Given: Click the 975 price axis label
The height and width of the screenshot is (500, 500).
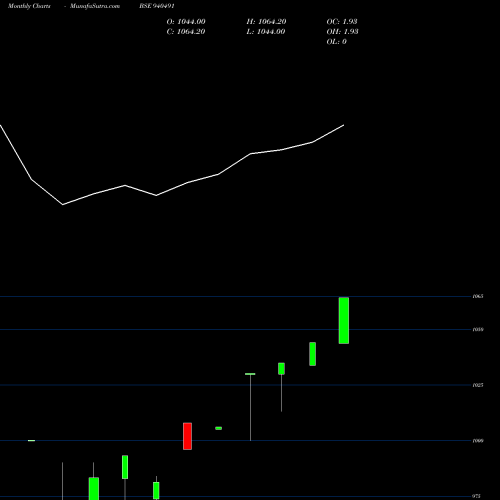Looking at the screenshot, I should (476, 496).
